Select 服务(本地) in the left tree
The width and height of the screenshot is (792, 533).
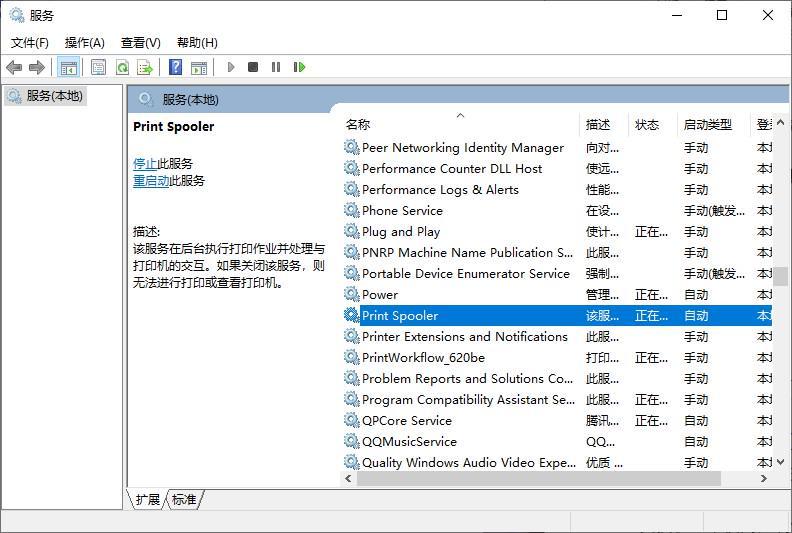click(45, 96)
